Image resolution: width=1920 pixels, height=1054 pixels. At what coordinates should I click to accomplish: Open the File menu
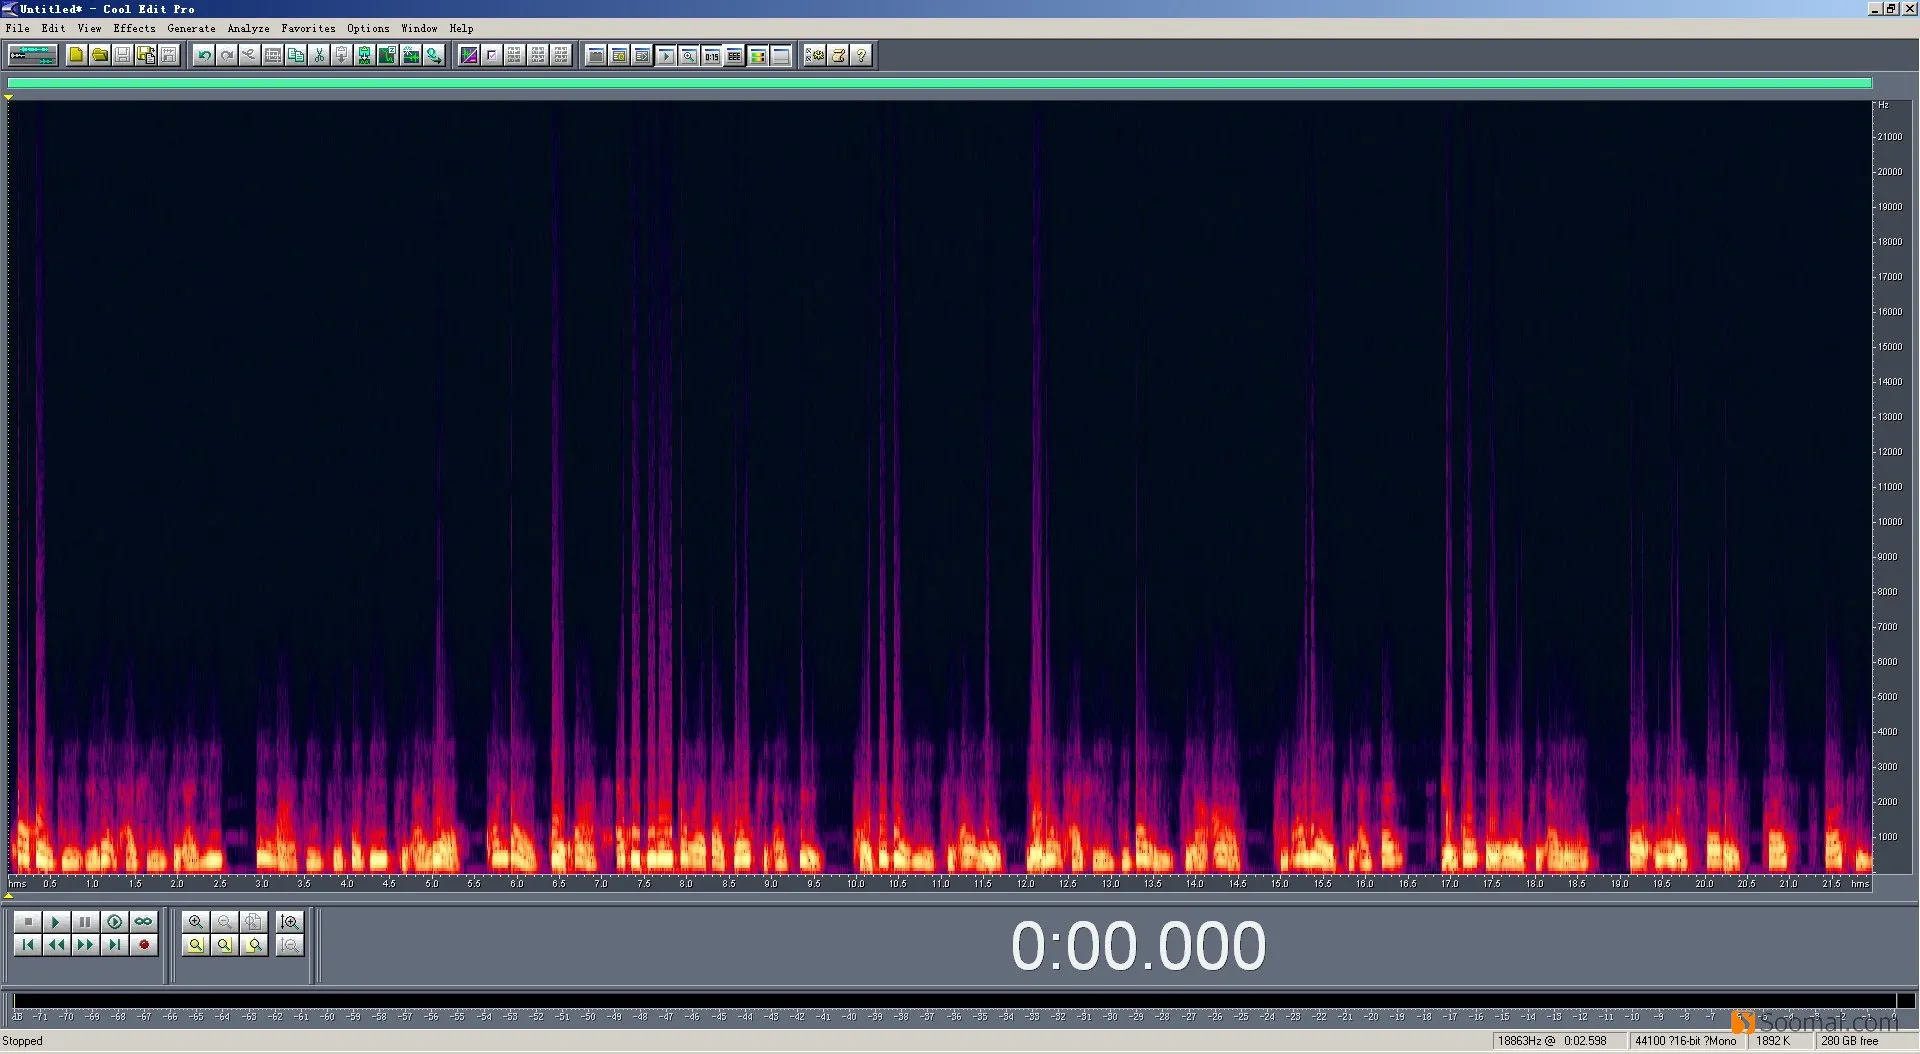[17, 28]
